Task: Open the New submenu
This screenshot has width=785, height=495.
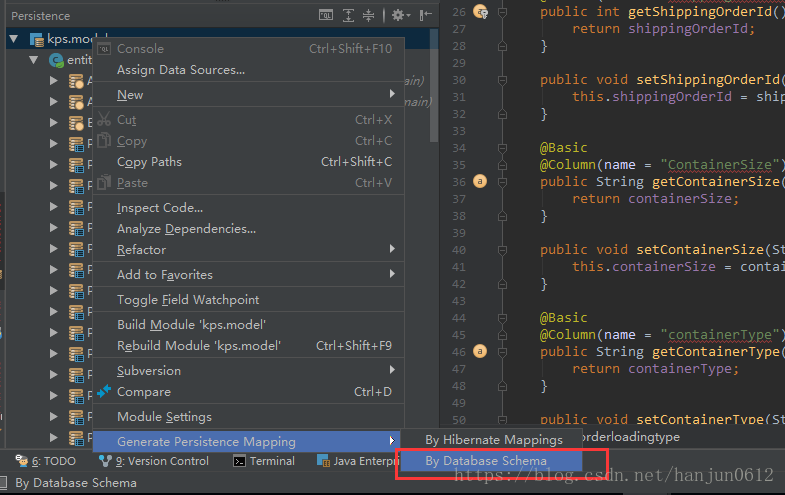Action: (248, 95)
